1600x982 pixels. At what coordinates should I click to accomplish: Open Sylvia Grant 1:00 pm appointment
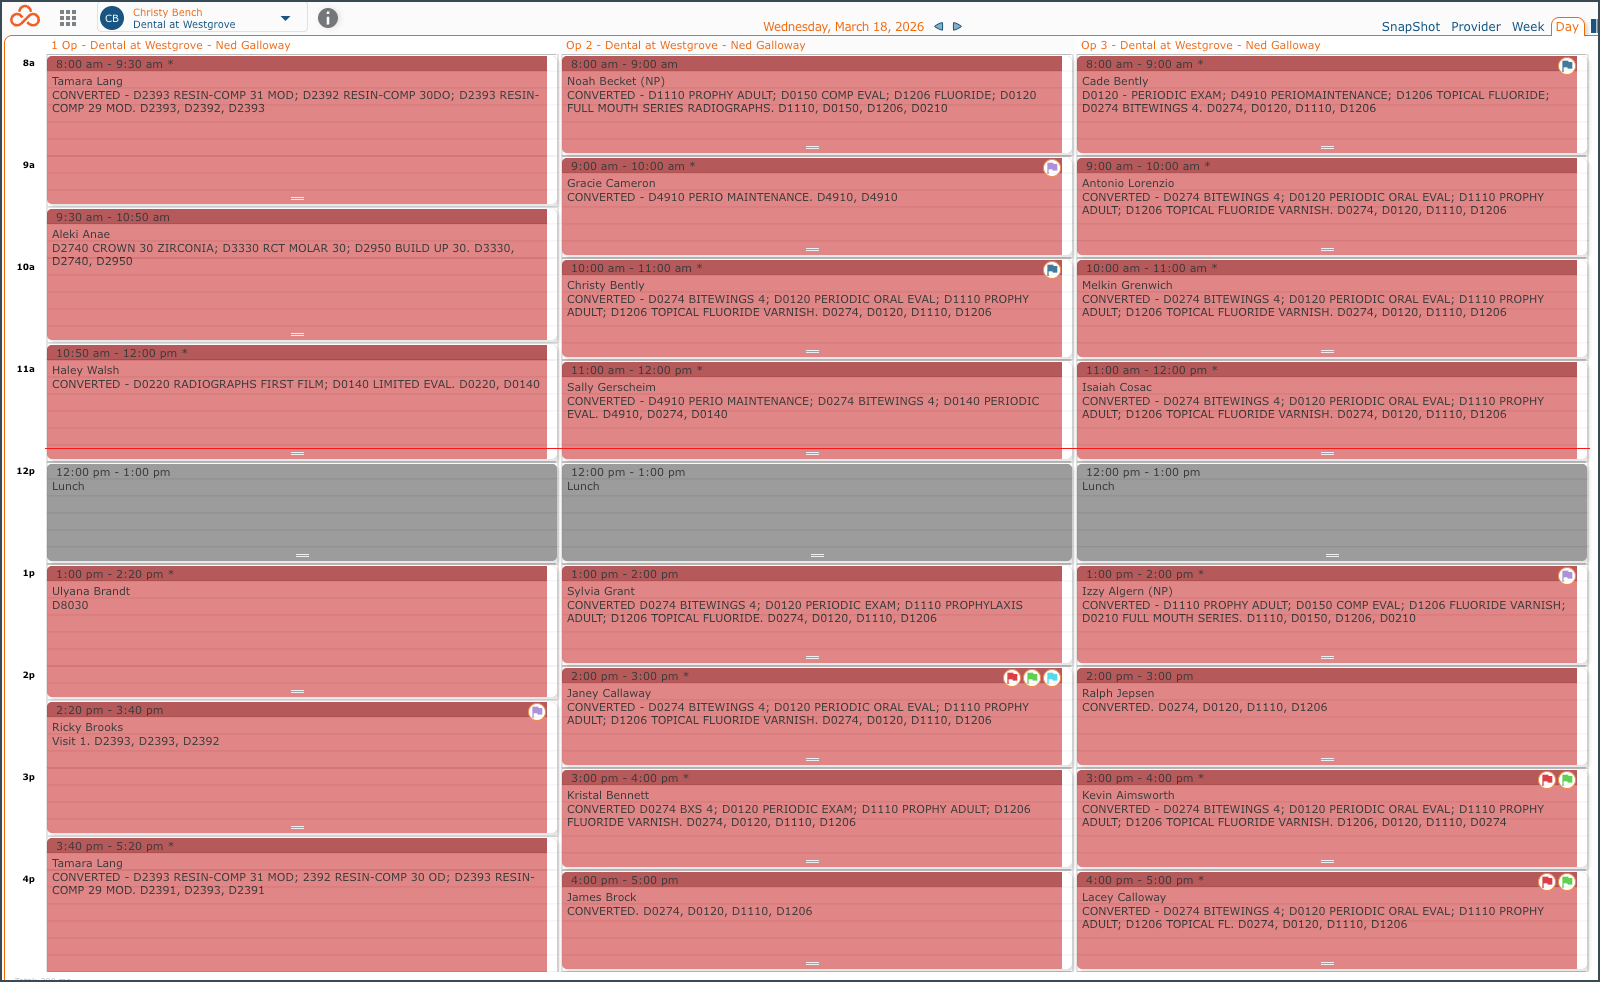coord(812,615)
